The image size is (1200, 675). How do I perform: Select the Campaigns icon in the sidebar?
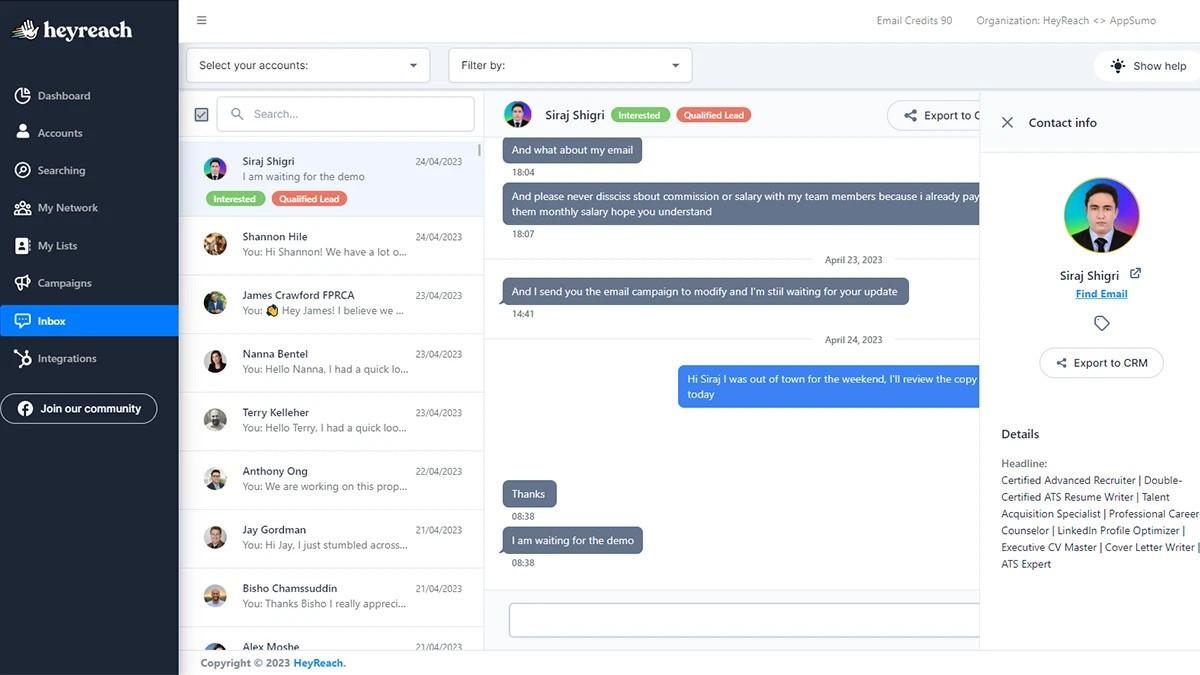click(x=22, y=283)
